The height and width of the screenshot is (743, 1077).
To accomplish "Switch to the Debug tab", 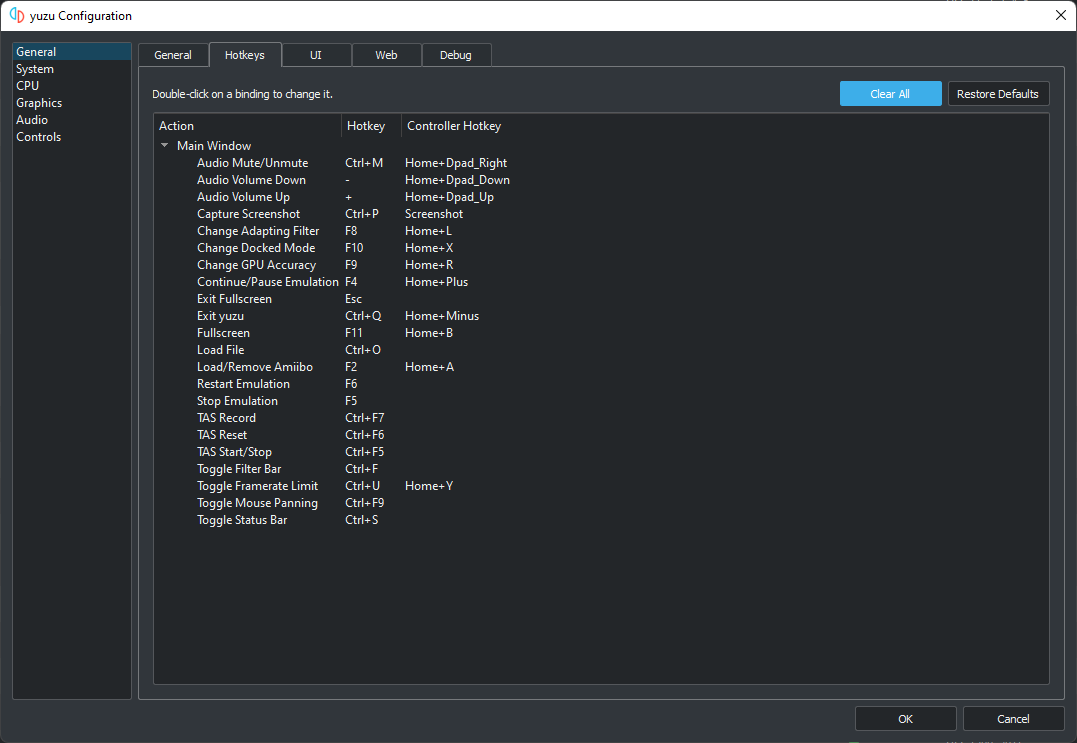I will click(455, 55).
